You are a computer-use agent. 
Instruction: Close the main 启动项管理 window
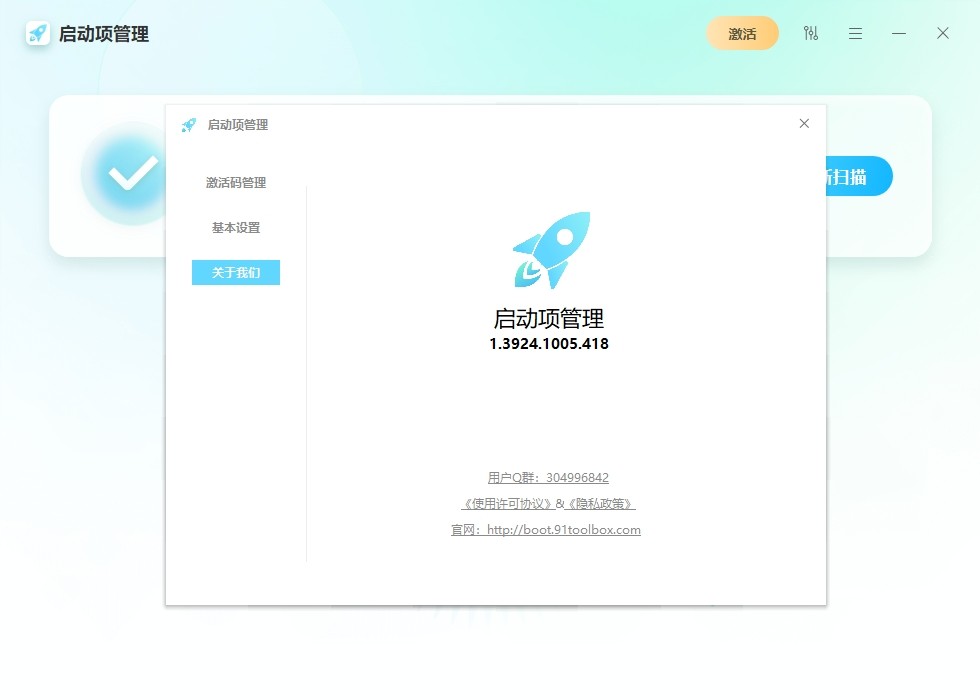point(943,33)
